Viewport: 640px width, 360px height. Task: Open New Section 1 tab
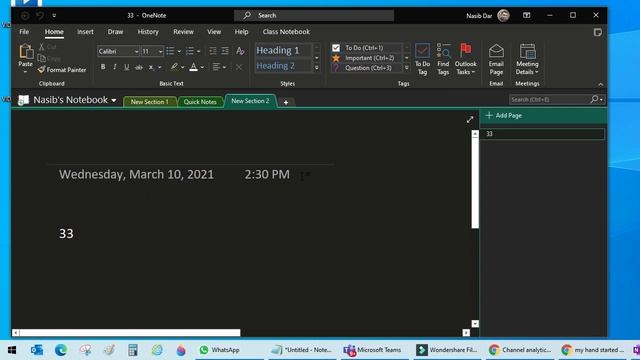(149, 102)
